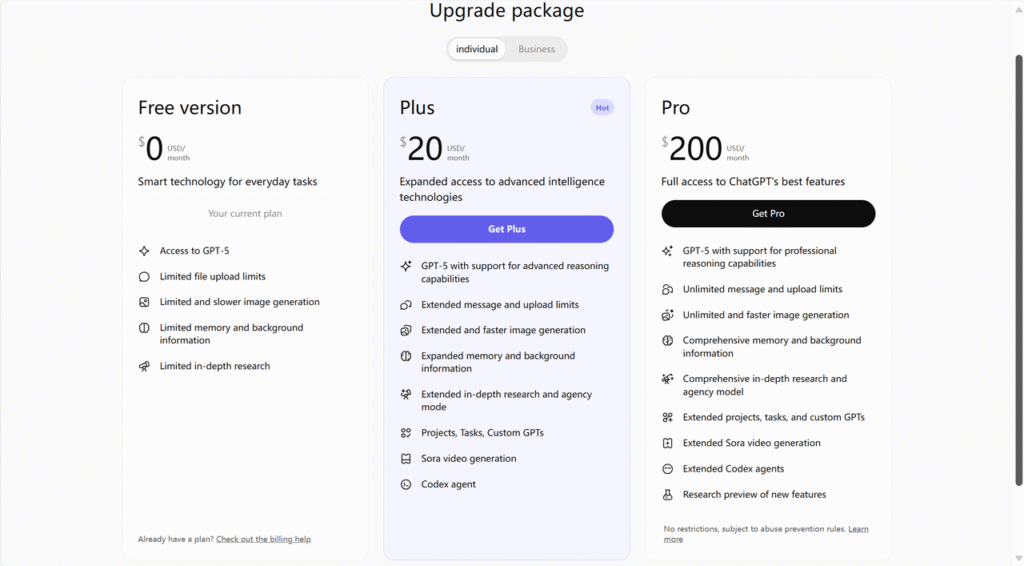
Task: Open the Check out the billing help link
Action: coord(263,539)
